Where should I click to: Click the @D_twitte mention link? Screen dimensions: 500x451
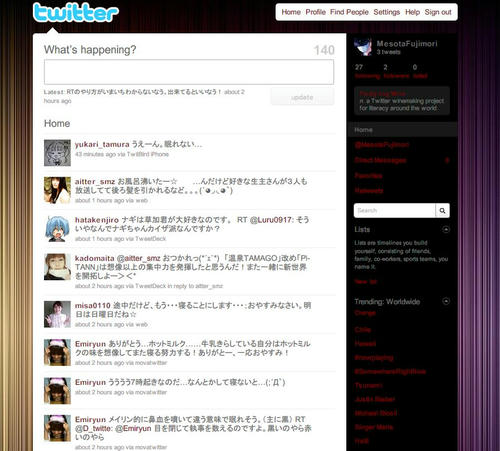pyautogui.click(x=93, y=428)
